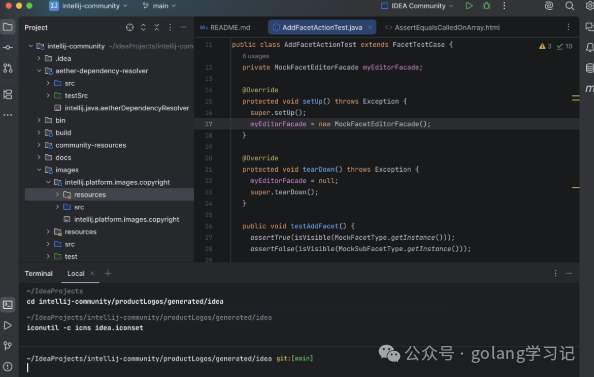Viewport: 594px width, 377px height.
Task: Click the Select Opened File target icon
Action: tap(130, 27)
